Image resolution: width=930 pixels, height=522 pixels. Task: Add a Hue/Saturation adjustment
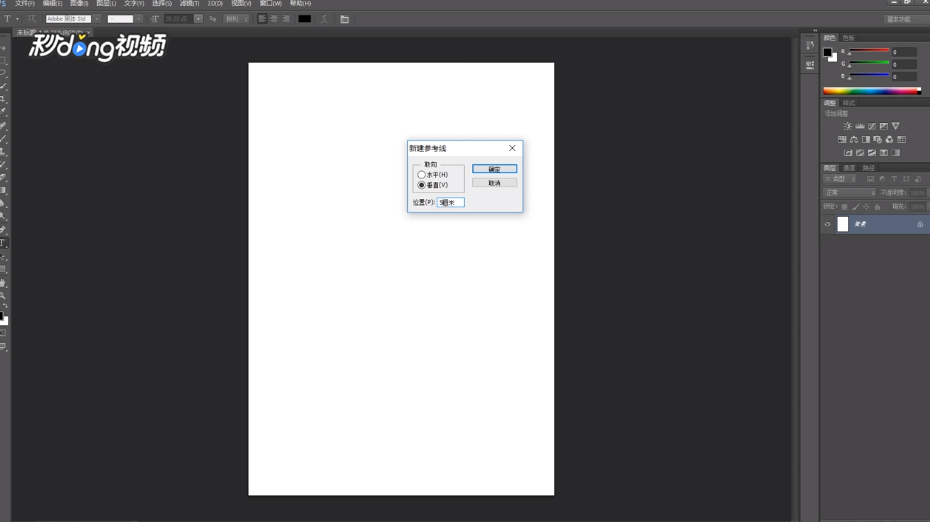[x=842, y=139]
